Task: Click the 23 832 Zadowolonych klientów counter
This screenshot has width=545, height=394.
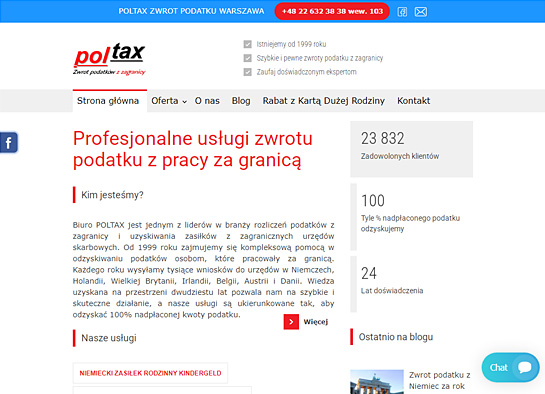Action: 412,149
